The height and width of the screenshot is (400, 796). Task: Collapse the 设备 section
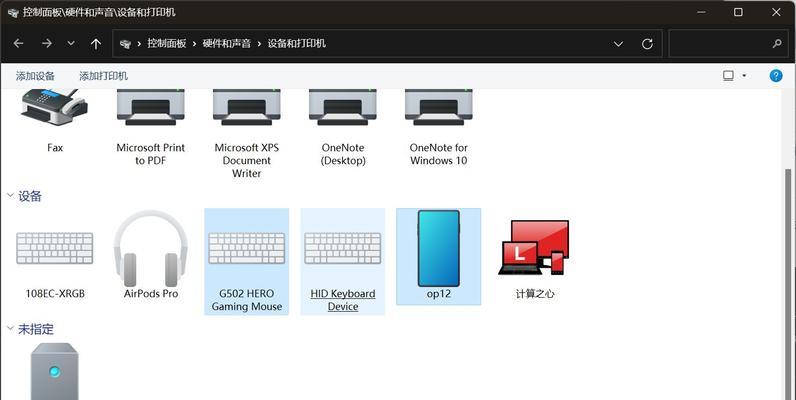pyautogui.click(x=10, y=195)
